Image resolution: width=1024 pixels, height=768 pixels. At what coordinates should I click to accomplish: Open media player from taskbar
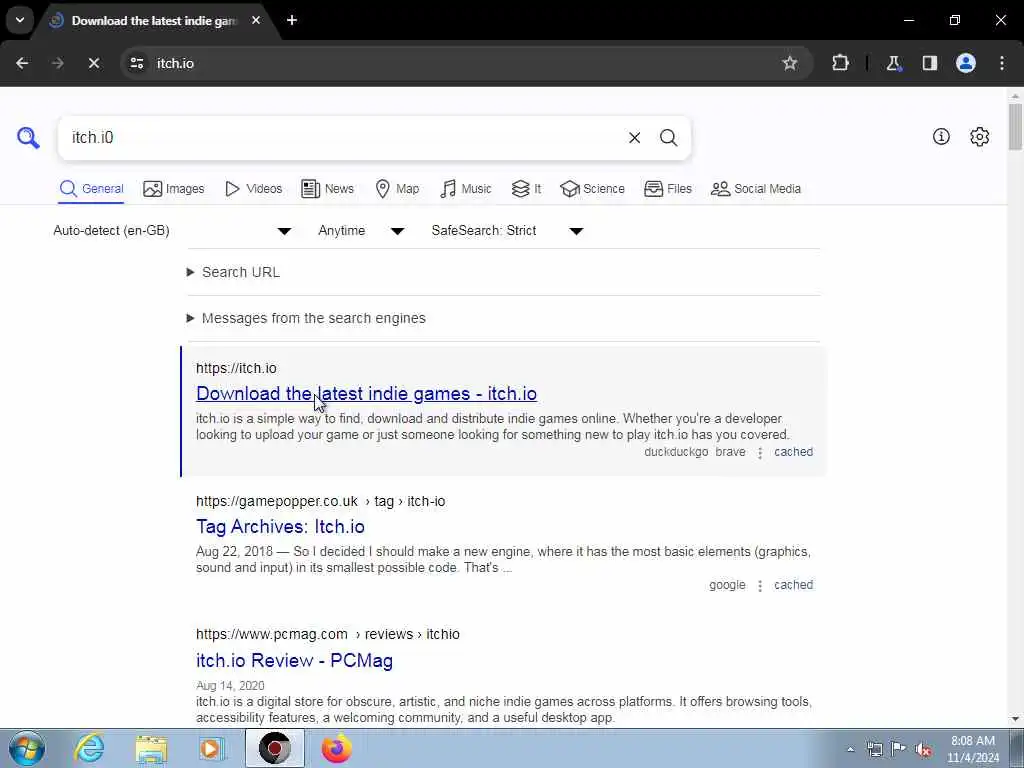coord(211,749)
